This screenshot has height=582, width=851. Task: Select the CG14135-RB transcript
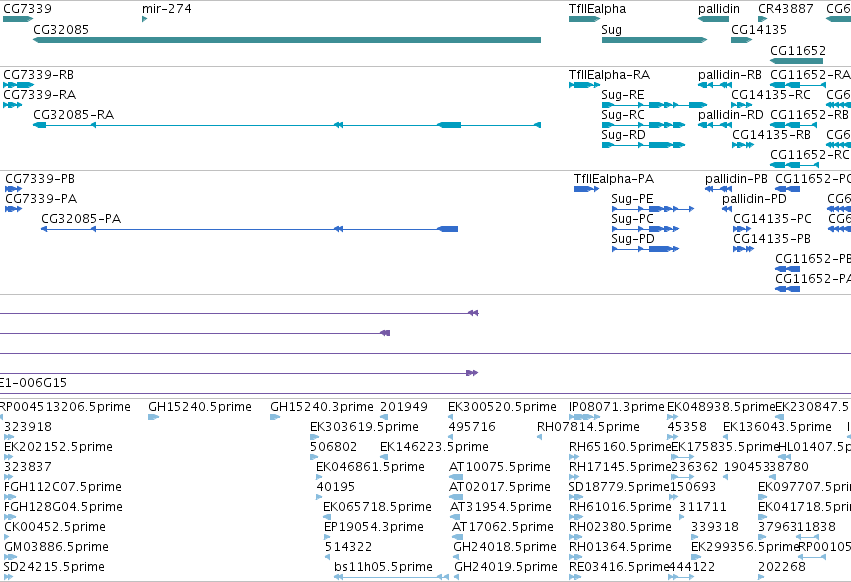(x=742, y=145)
